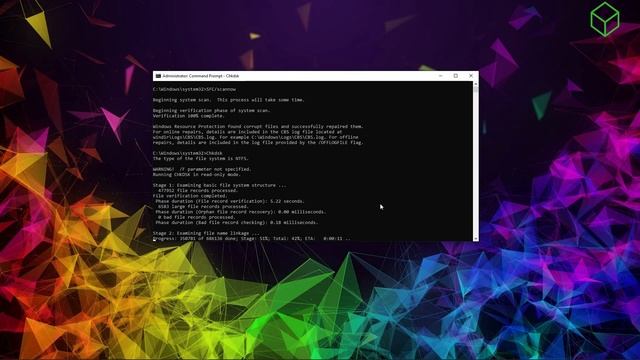Click 'Phase duration (Bad file record checking)' line
The height and width of the screenshot is (360, 640).
click(237, 222)
